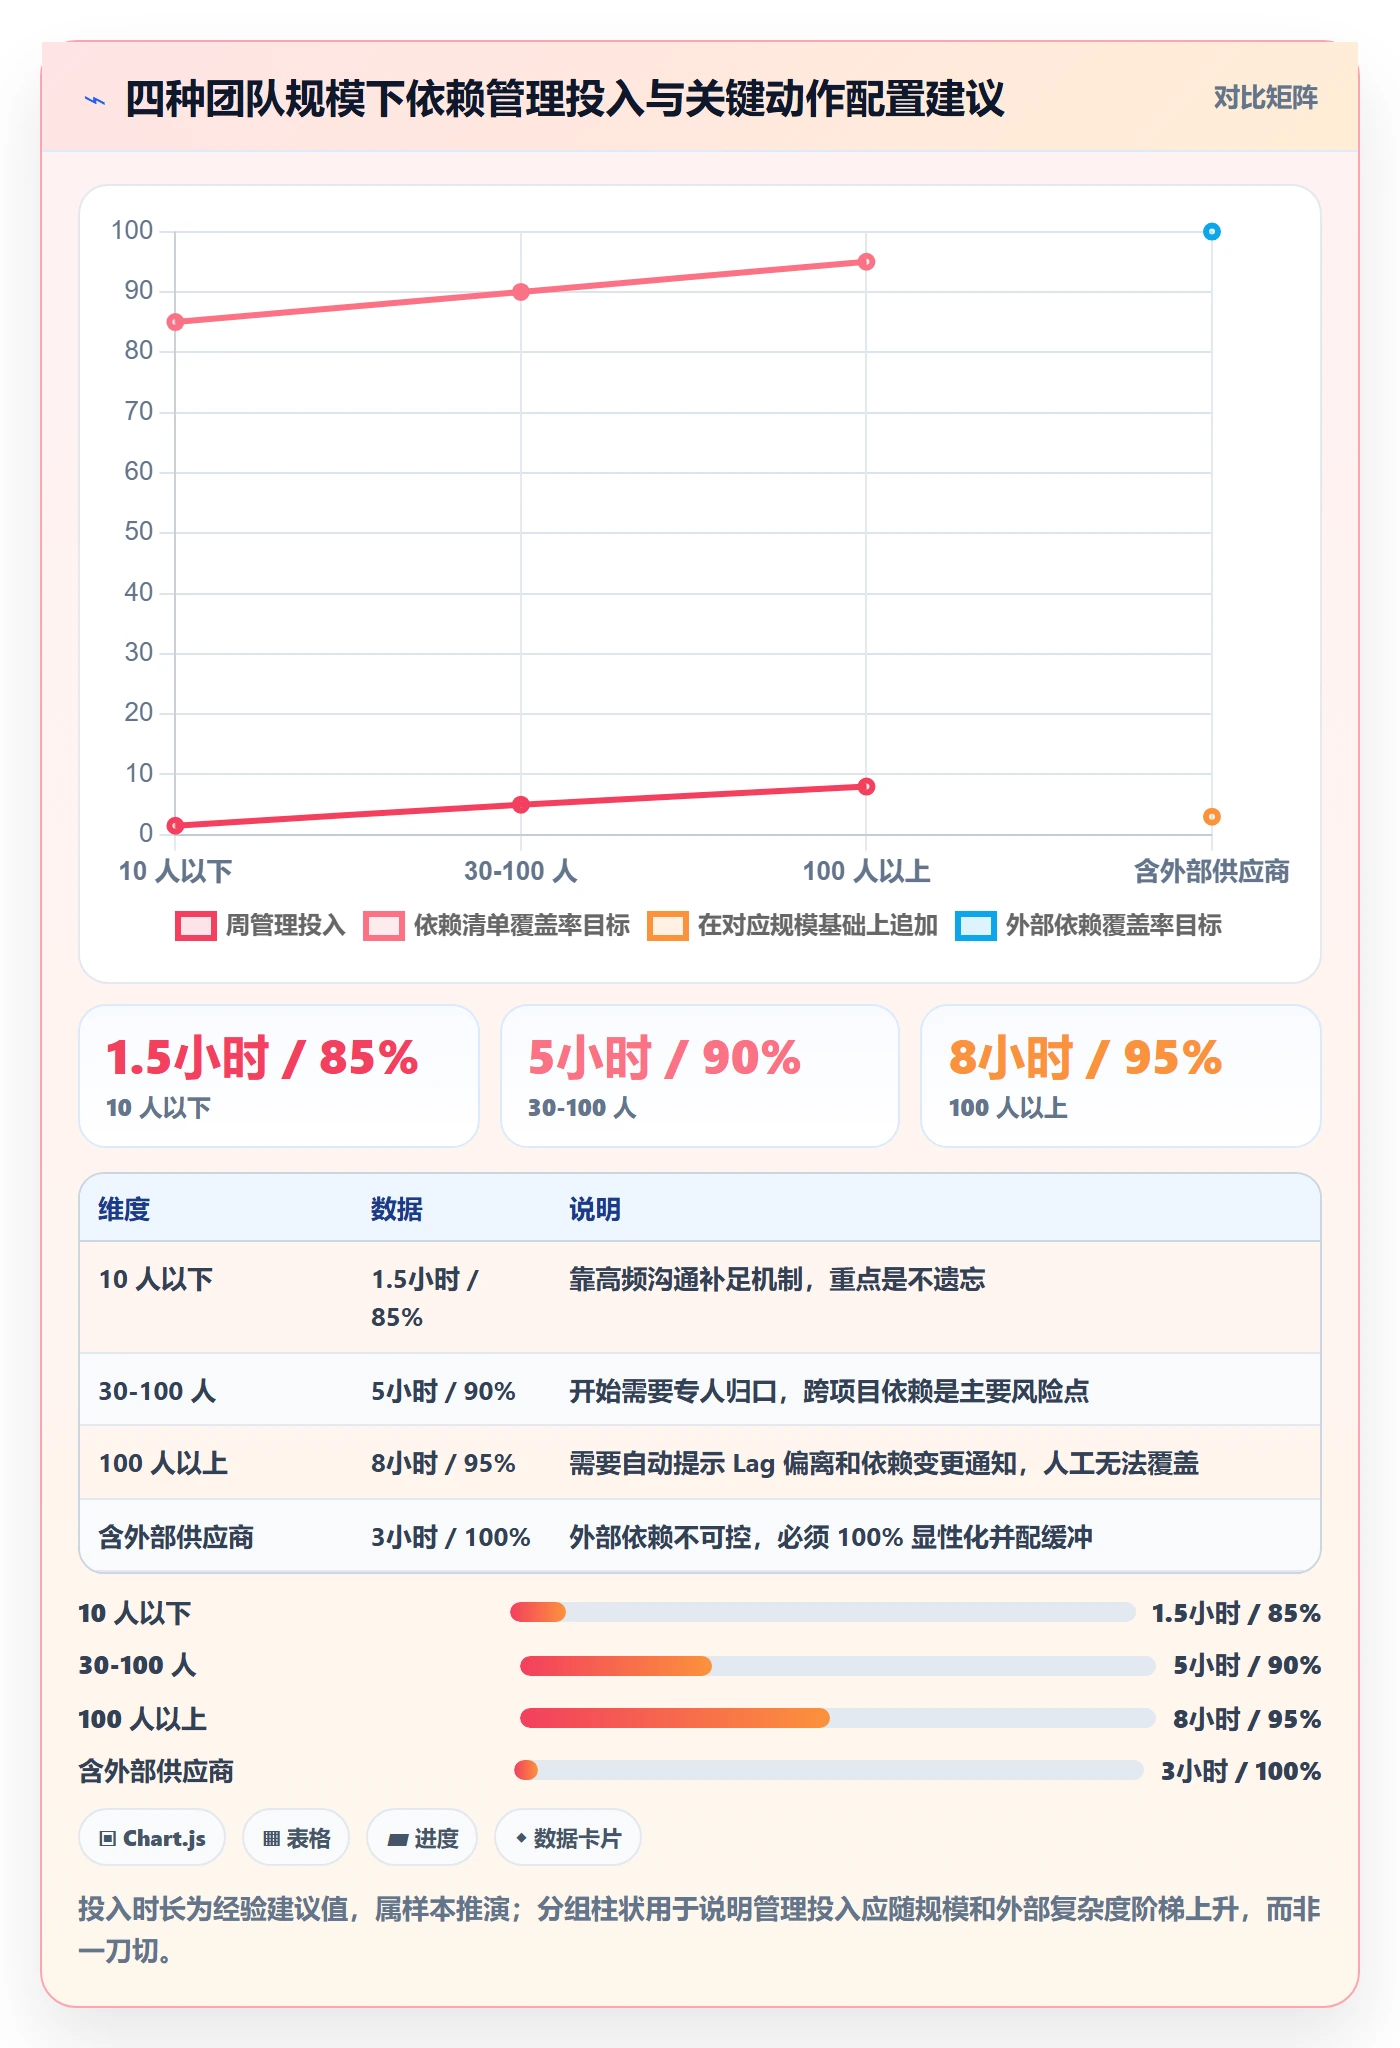Click the progress bar for 30-100 人
1400x2048 pixels.
tap(837, 1665)
